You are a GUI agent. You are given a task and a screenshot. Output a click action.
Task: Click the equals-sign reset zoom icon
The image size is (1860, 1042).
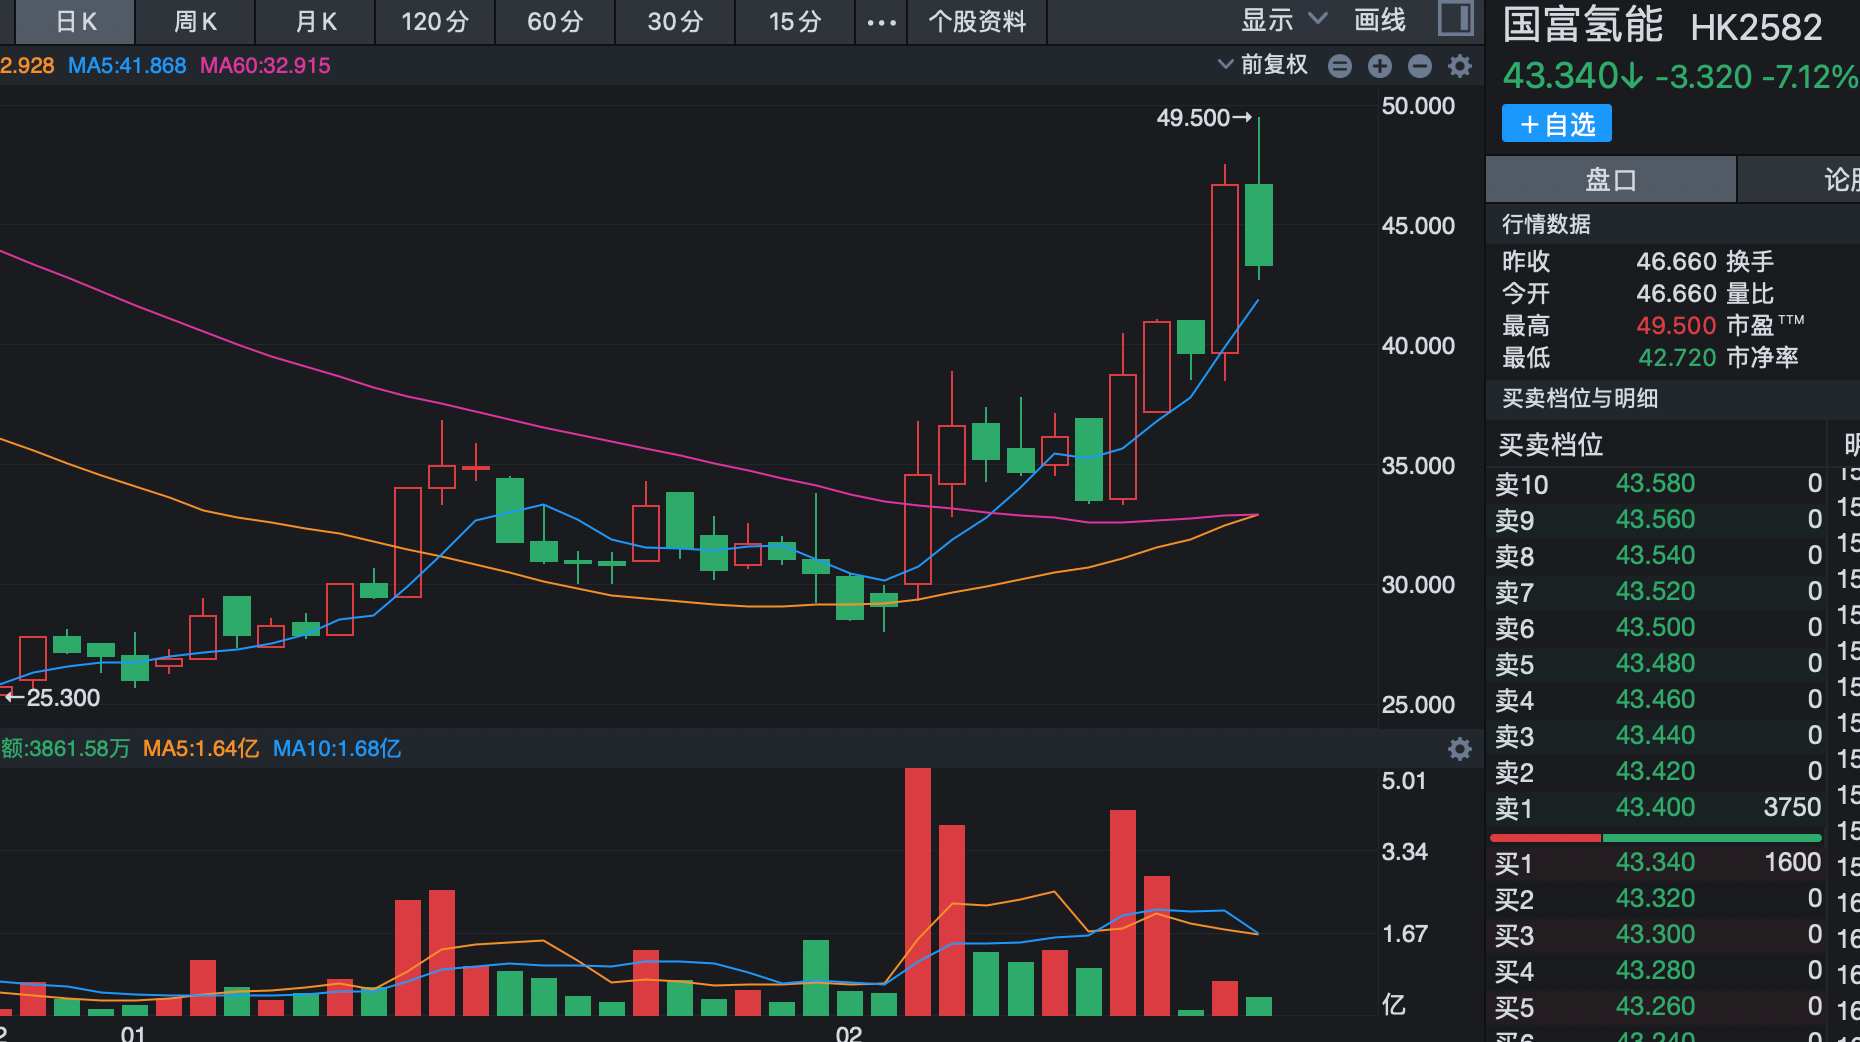(1339, 66)
